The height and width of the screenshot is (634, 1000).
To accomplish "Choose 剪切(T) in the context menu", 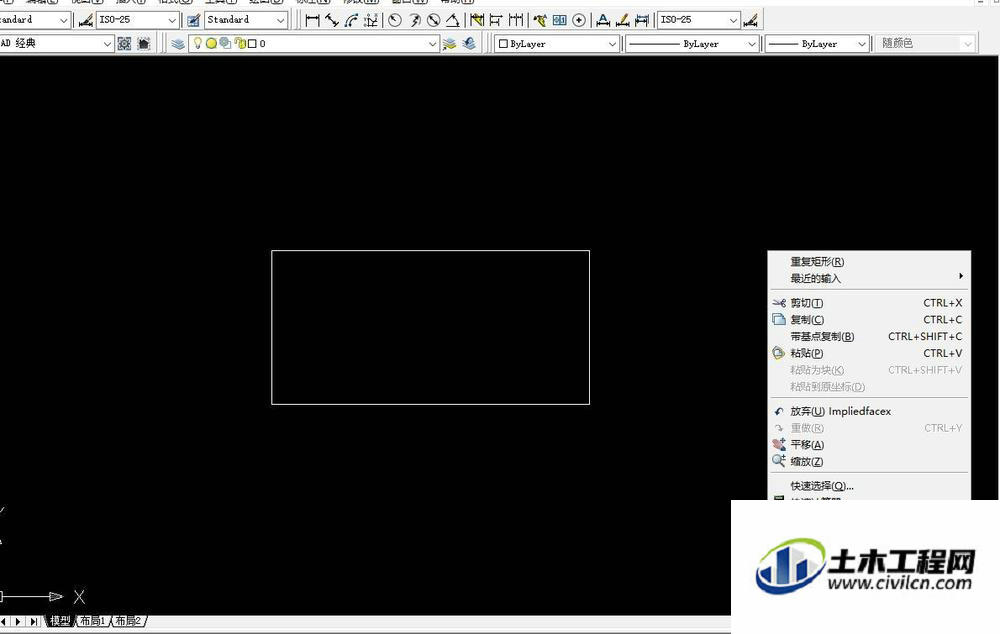I will 869,303.
